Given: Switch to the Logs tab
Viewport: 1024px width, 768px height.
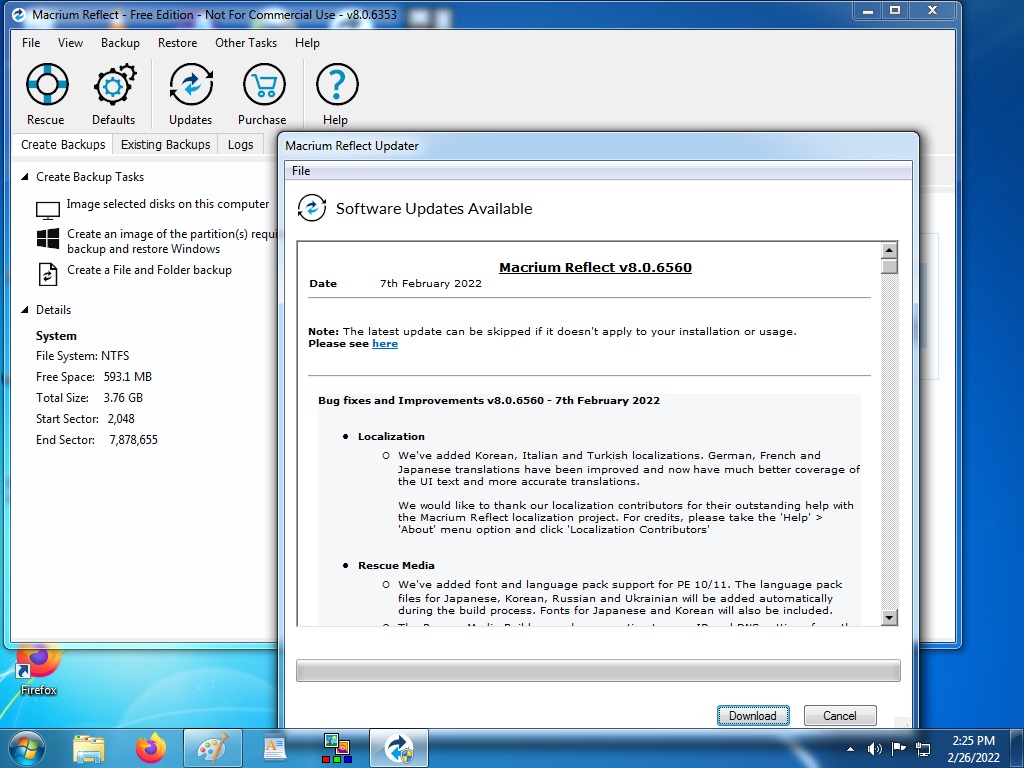Looking at the screenshot, I should [x=240, y=144].
